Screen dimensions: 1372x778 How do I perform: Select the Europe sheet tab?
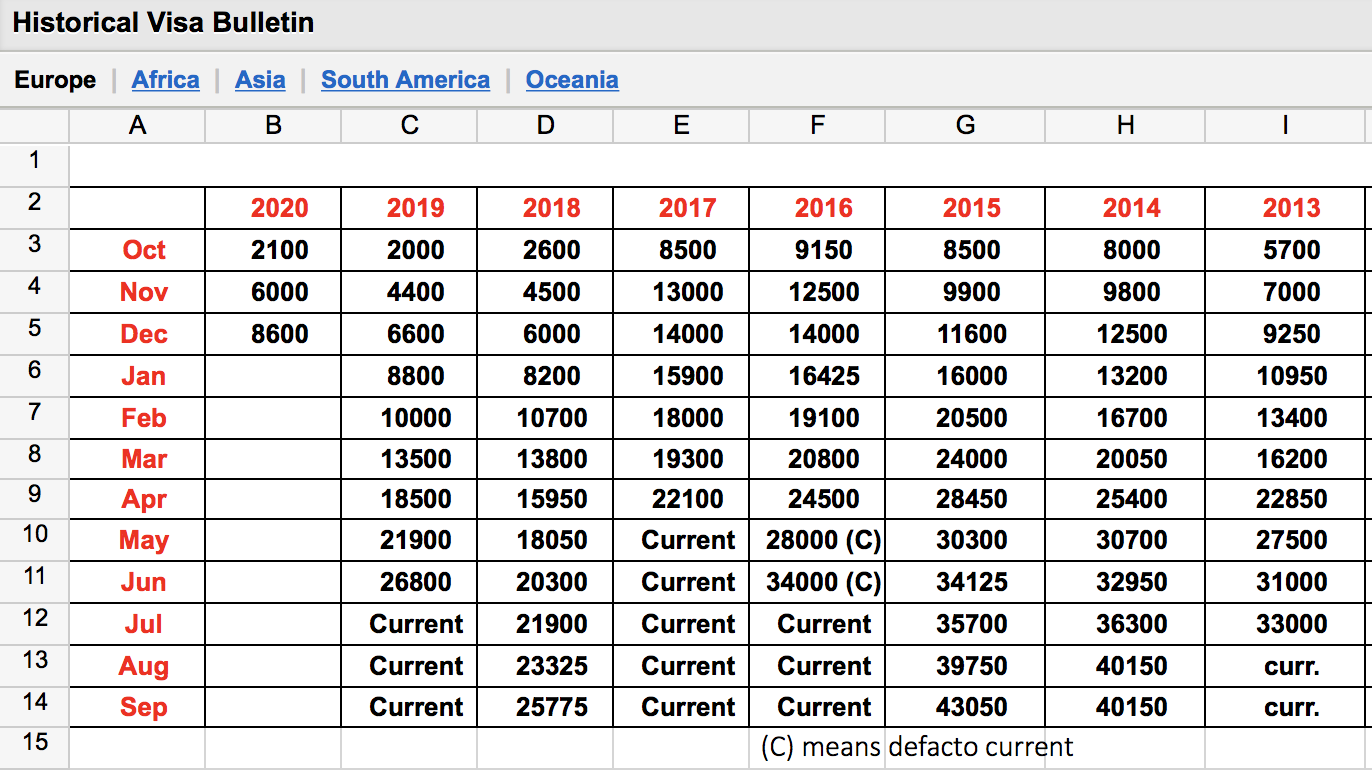tap(55, 80)
